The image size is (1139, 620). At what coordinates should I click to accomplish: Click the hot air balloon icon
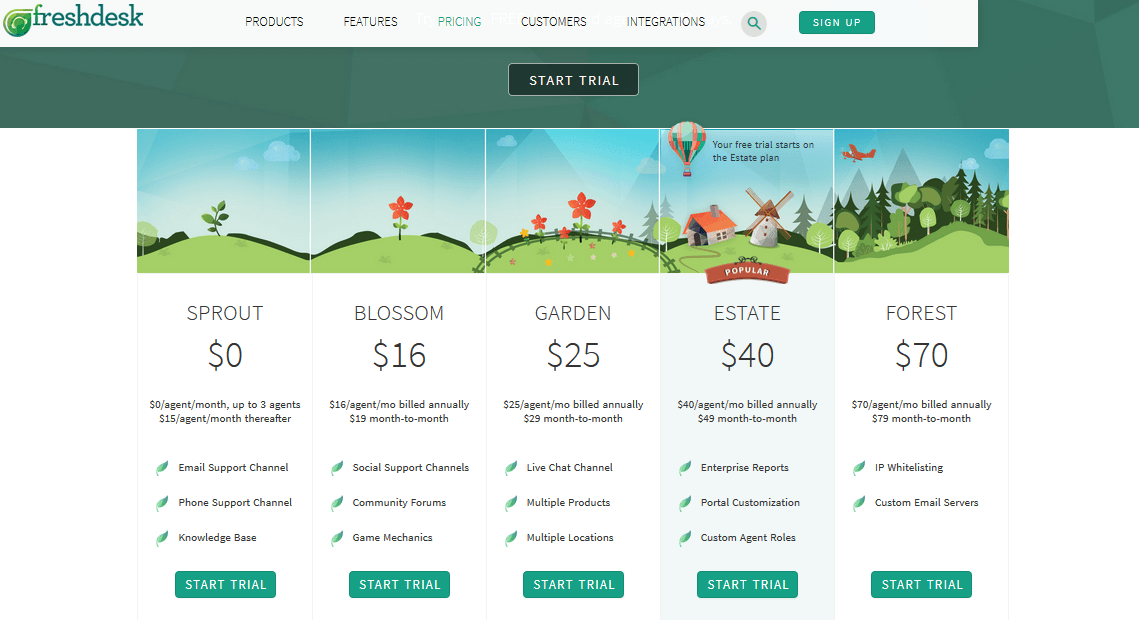[686, 148]
